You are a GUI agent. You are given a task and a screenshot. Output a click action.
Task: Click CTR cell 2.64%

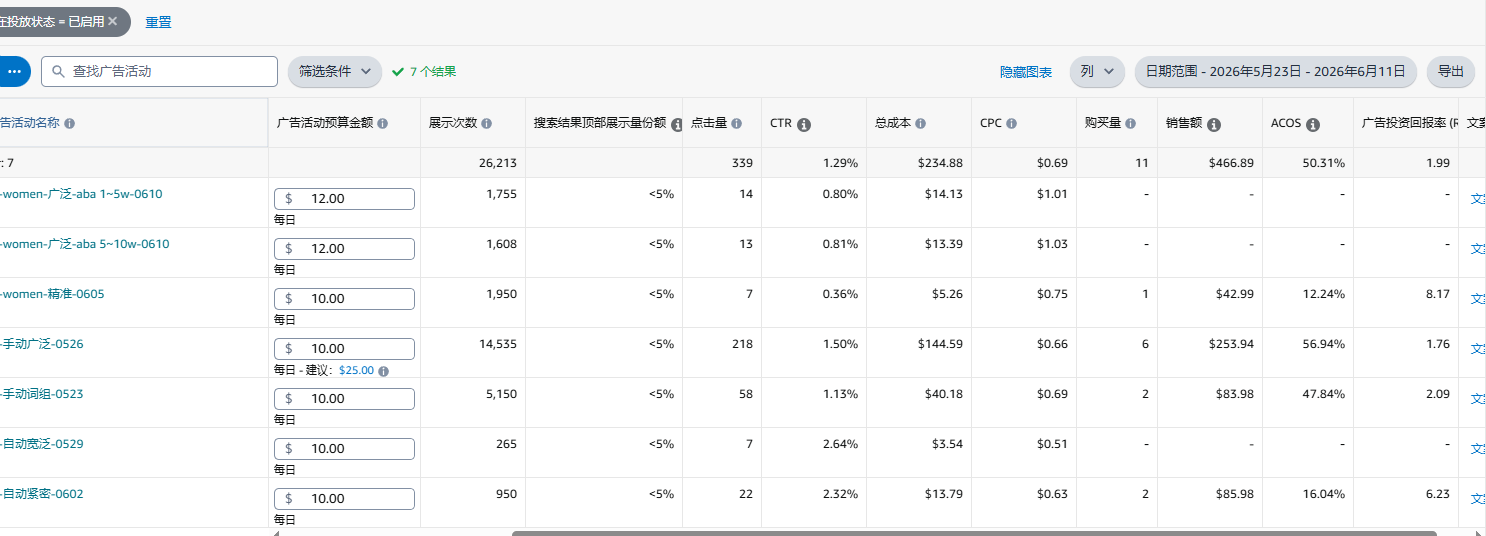(840, 444)
